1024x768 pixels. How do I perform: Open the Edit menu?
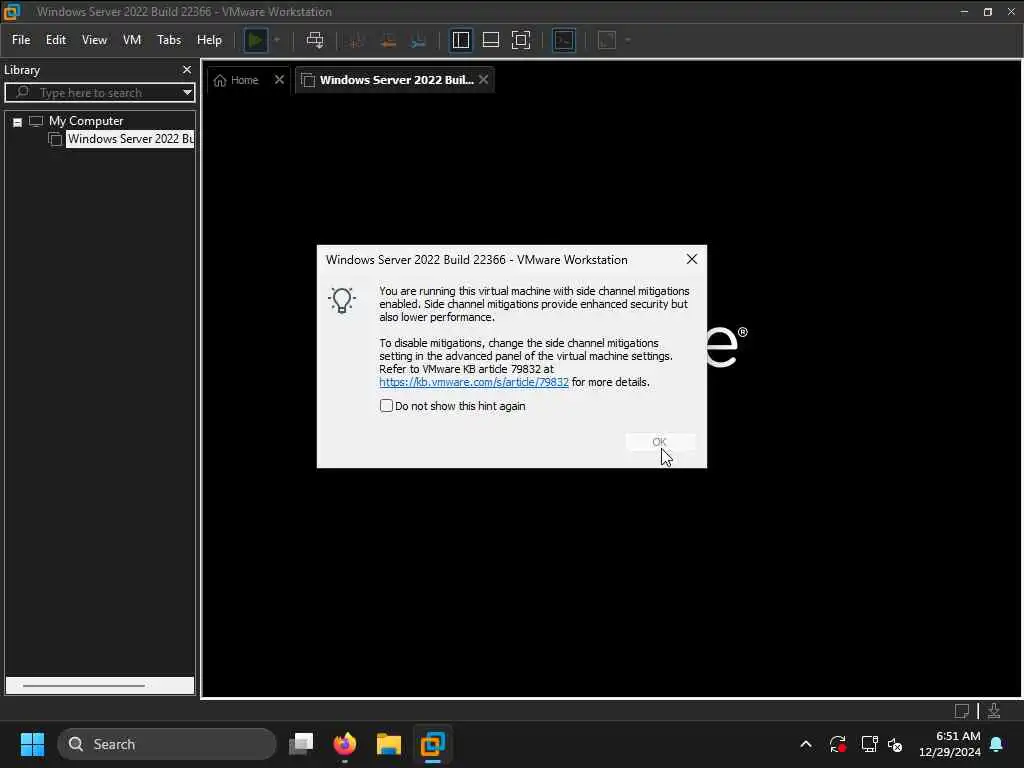pyautogui.click(x=56, y=40)
